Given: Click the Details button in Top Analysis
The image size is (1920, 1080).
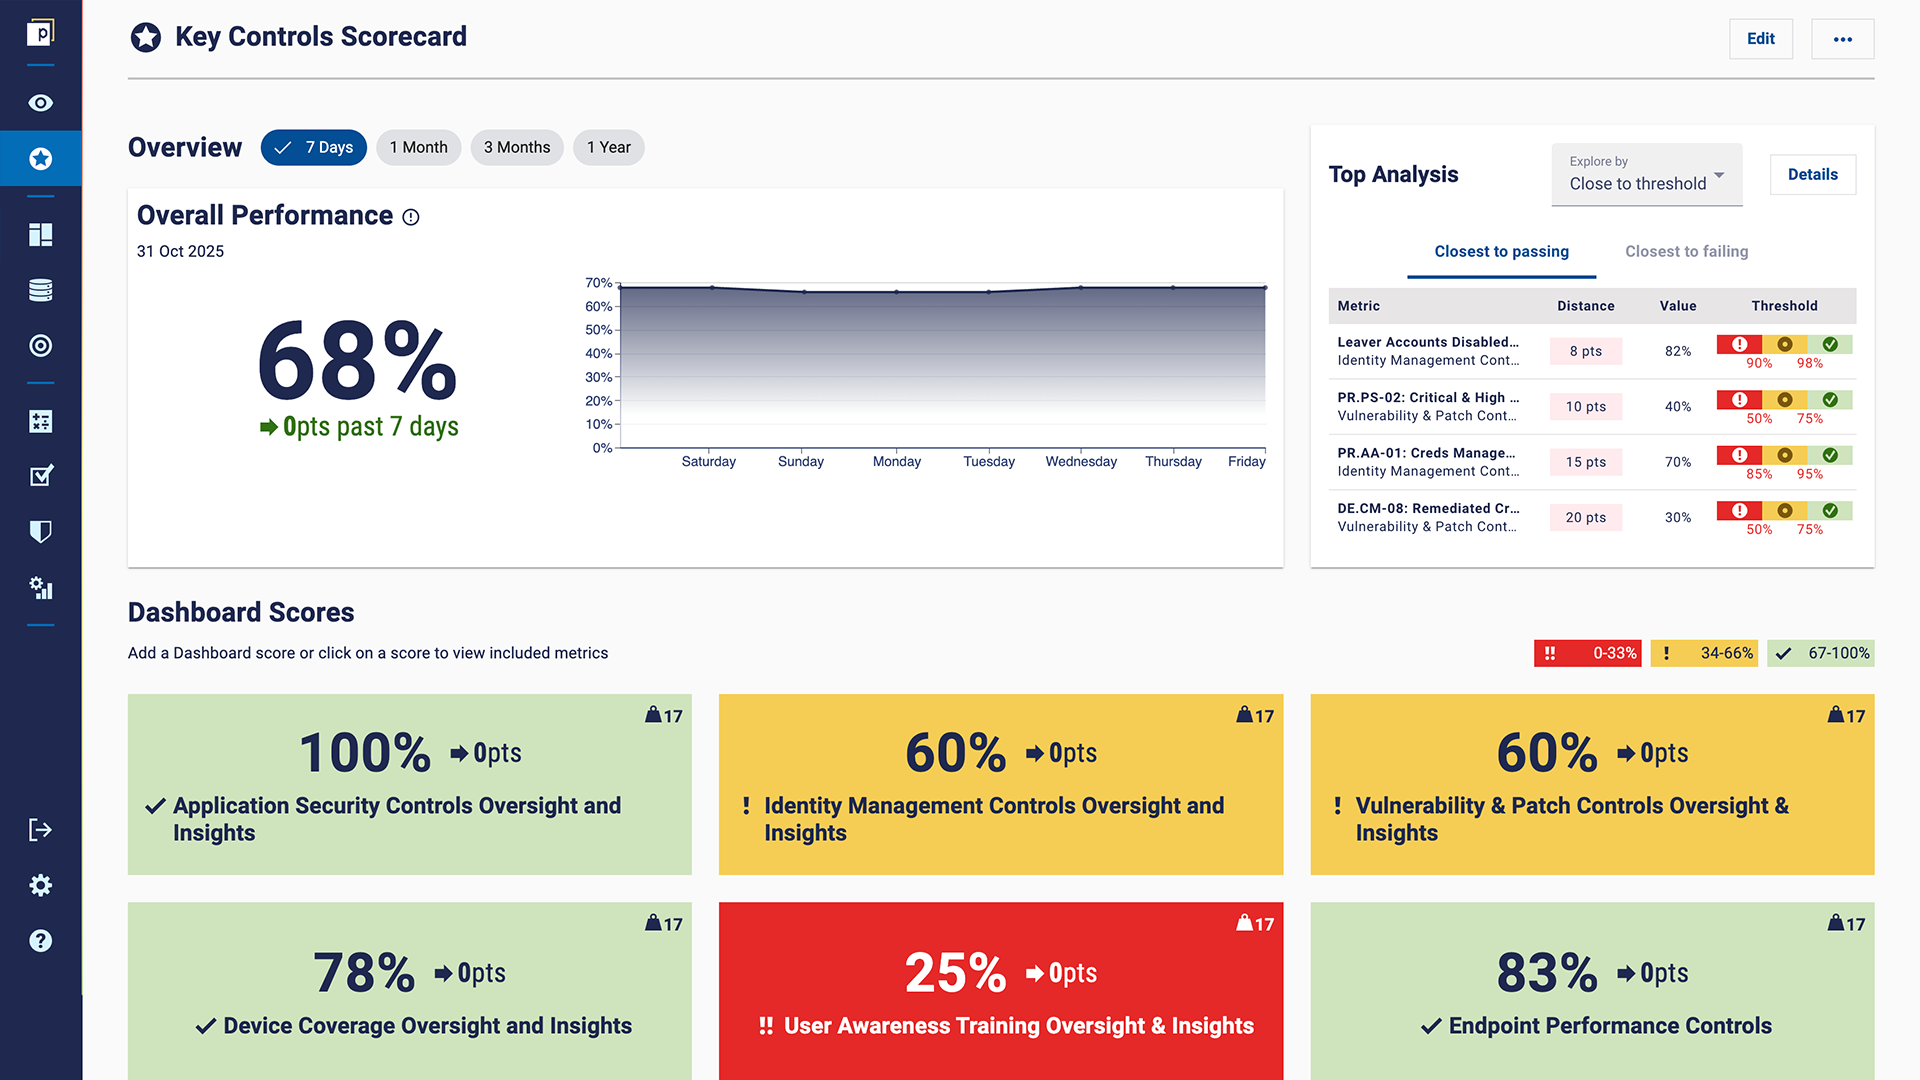Looking at the screenshot, I should coord(1812,174).
